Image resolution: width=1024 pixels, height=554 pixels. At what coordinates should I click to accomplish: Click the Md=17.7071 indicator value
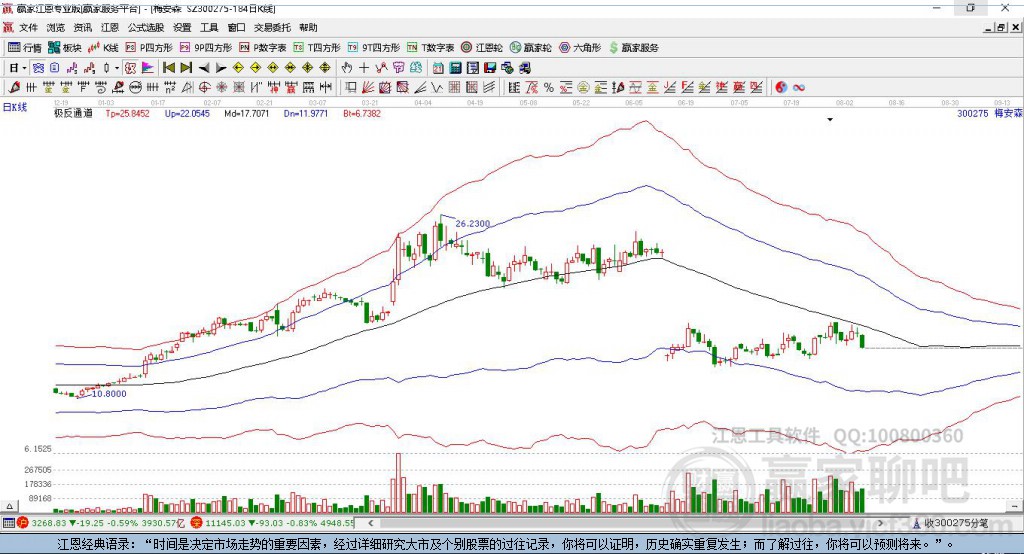(246, 114)
